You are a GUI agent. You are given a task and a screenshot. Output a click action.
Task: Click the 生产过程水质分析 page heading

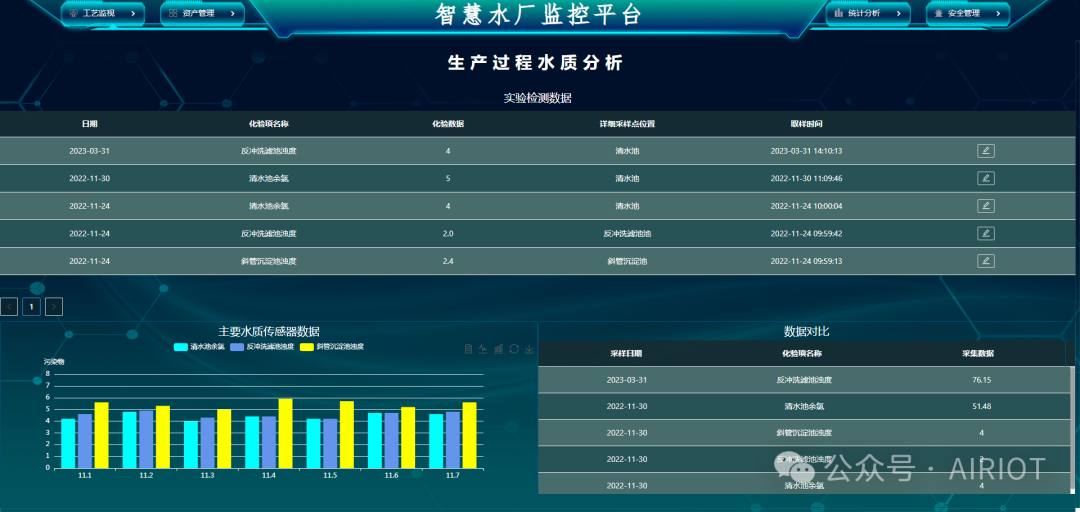click(536, 63)
